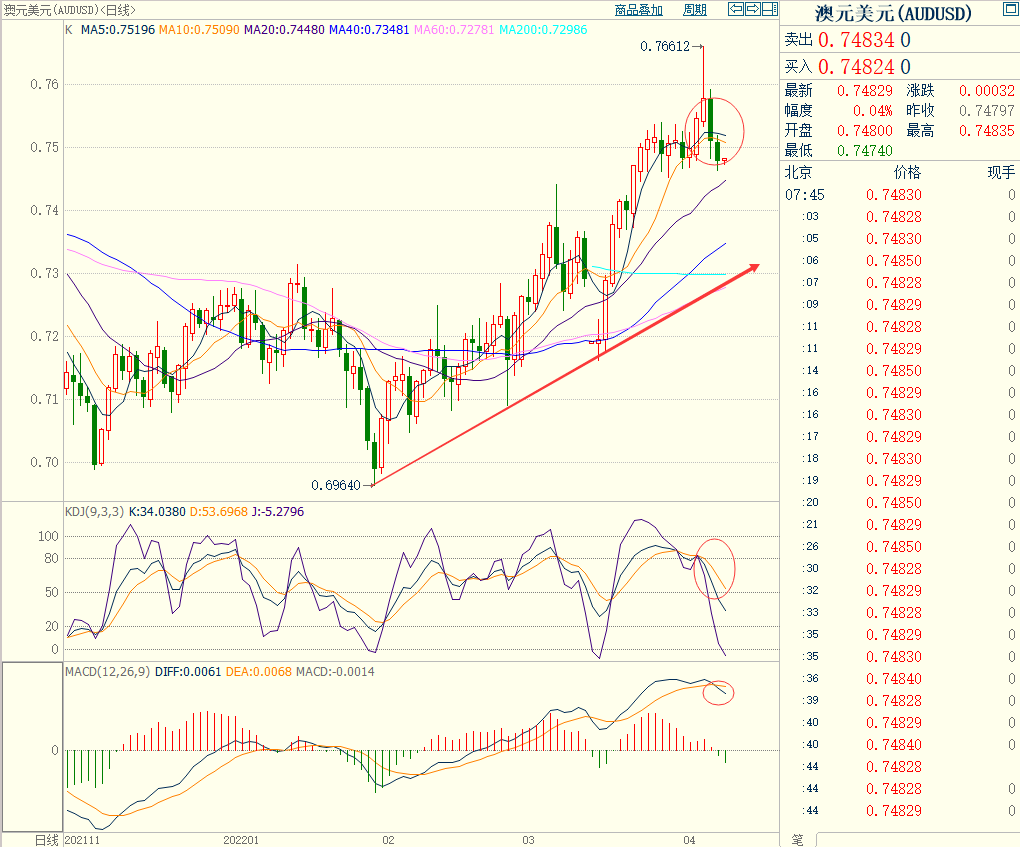Click the 0.76 price axis label
The image size is (1020, 847).
coord(44,85)
